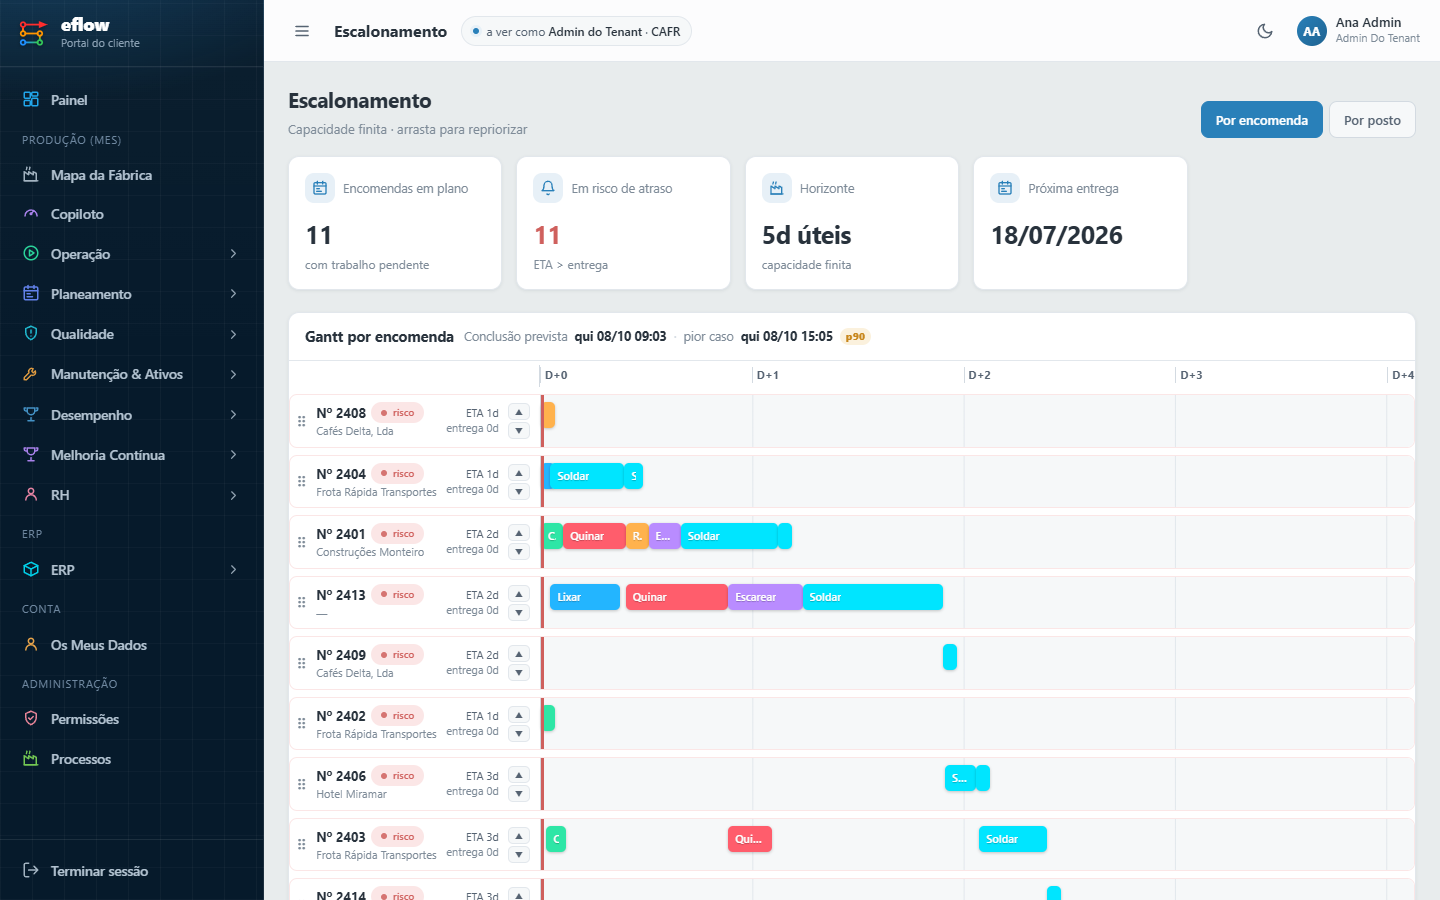Open Permissões in administration

[132, 719]
